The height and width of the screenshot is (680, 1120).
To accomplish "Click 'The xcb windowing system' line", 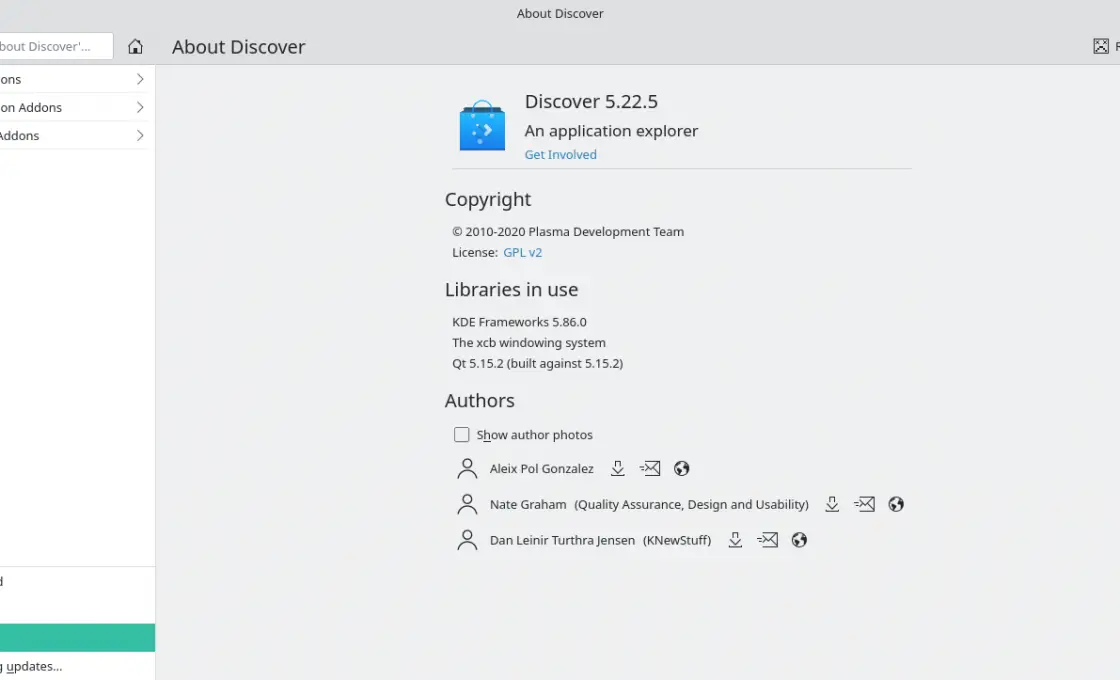I will pos(529,343).
